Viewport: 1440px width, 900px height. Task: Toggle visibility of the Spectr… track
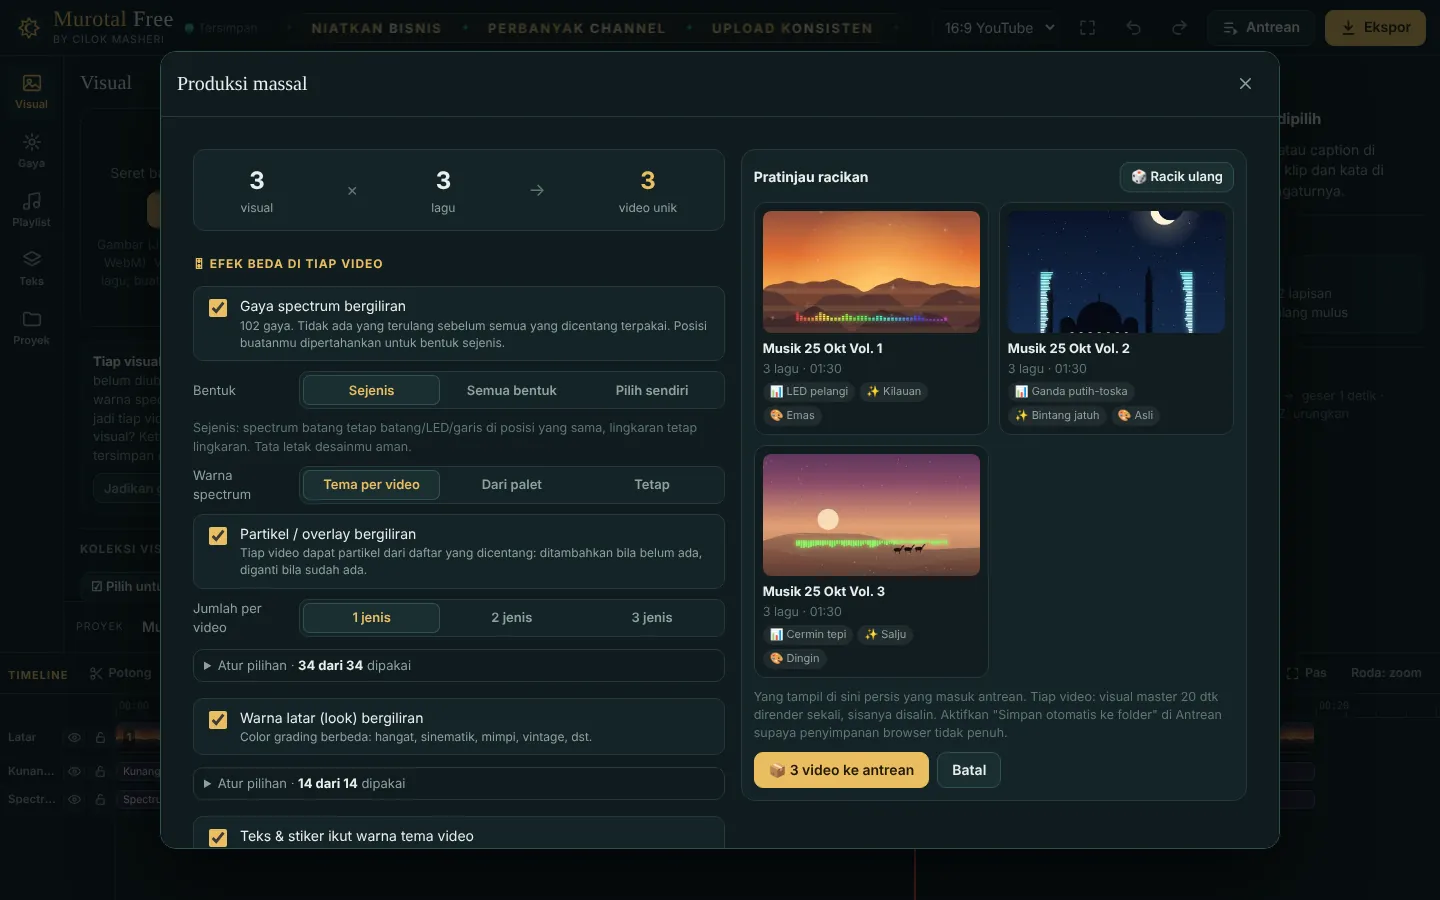74,800
